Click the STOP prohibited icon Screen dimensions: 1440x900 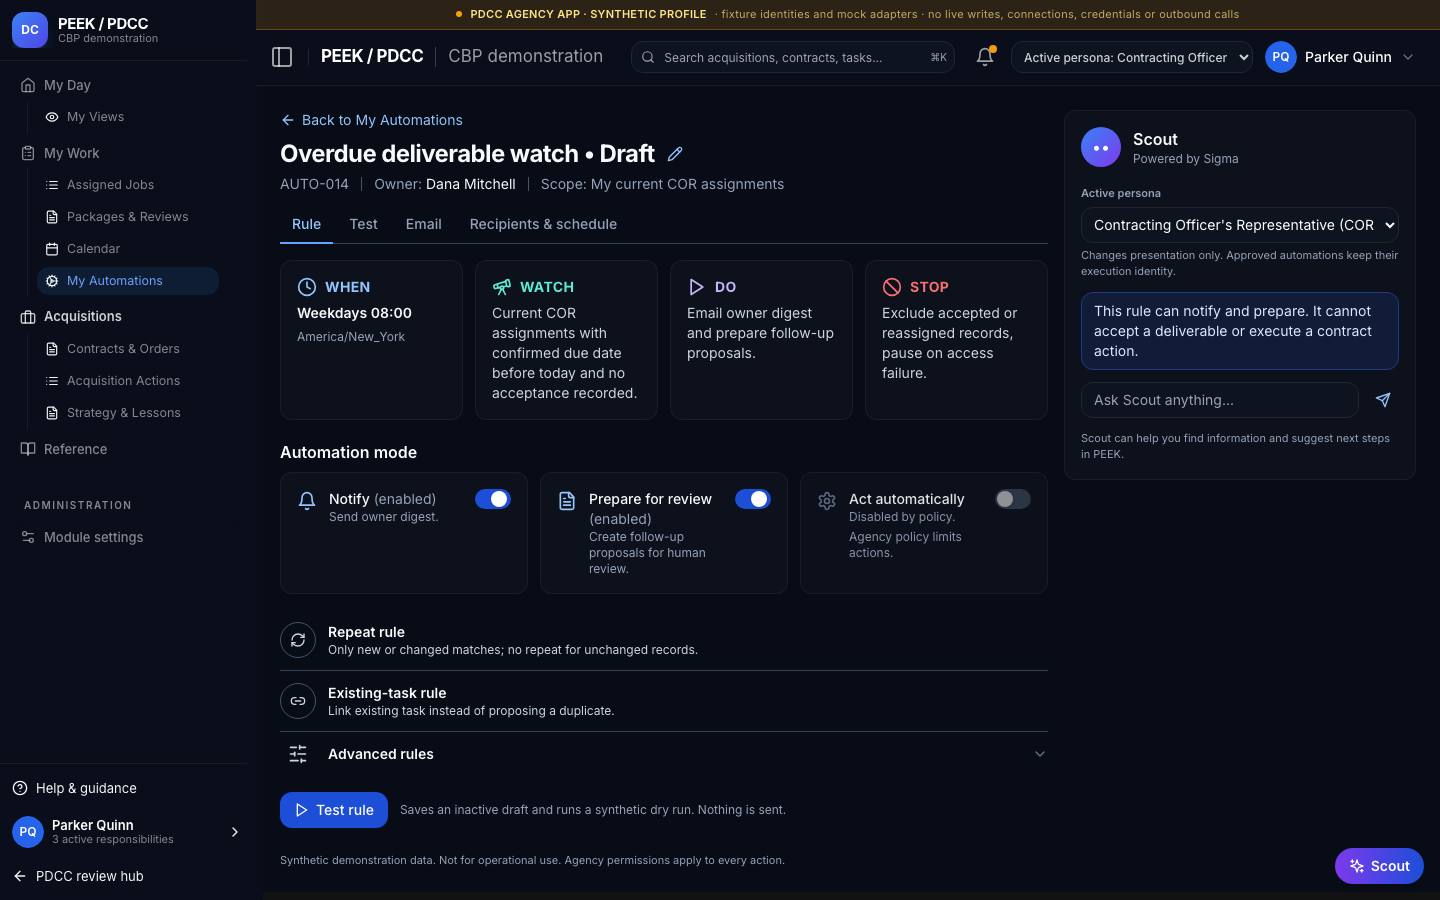pyautogui.click(x=892, y=287)
